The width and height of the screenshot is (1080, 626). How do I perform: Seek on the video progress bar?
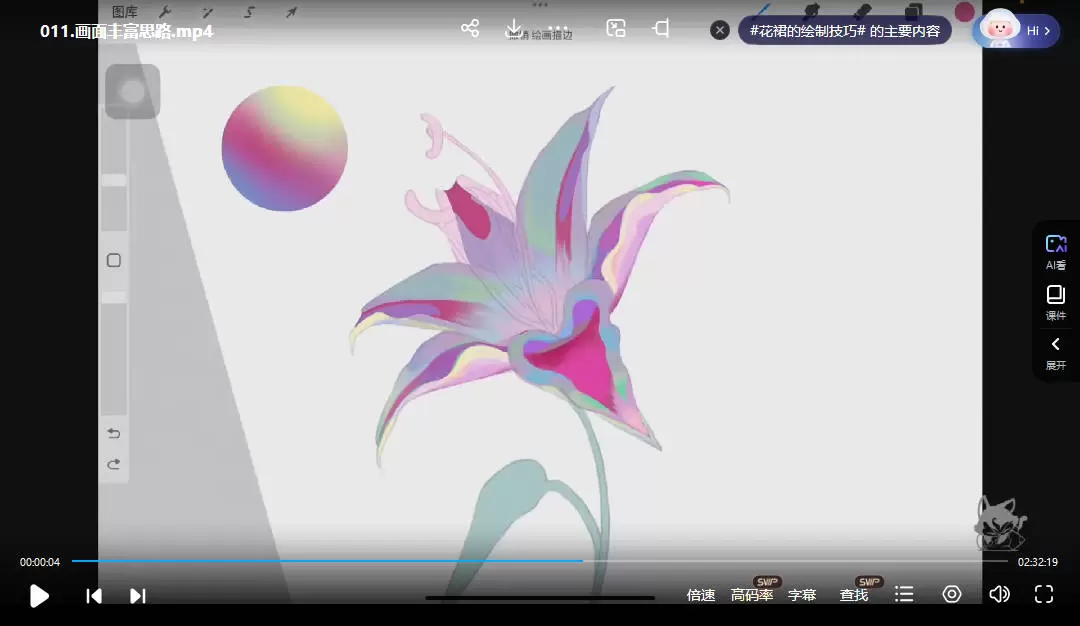(x=539, y=561)
